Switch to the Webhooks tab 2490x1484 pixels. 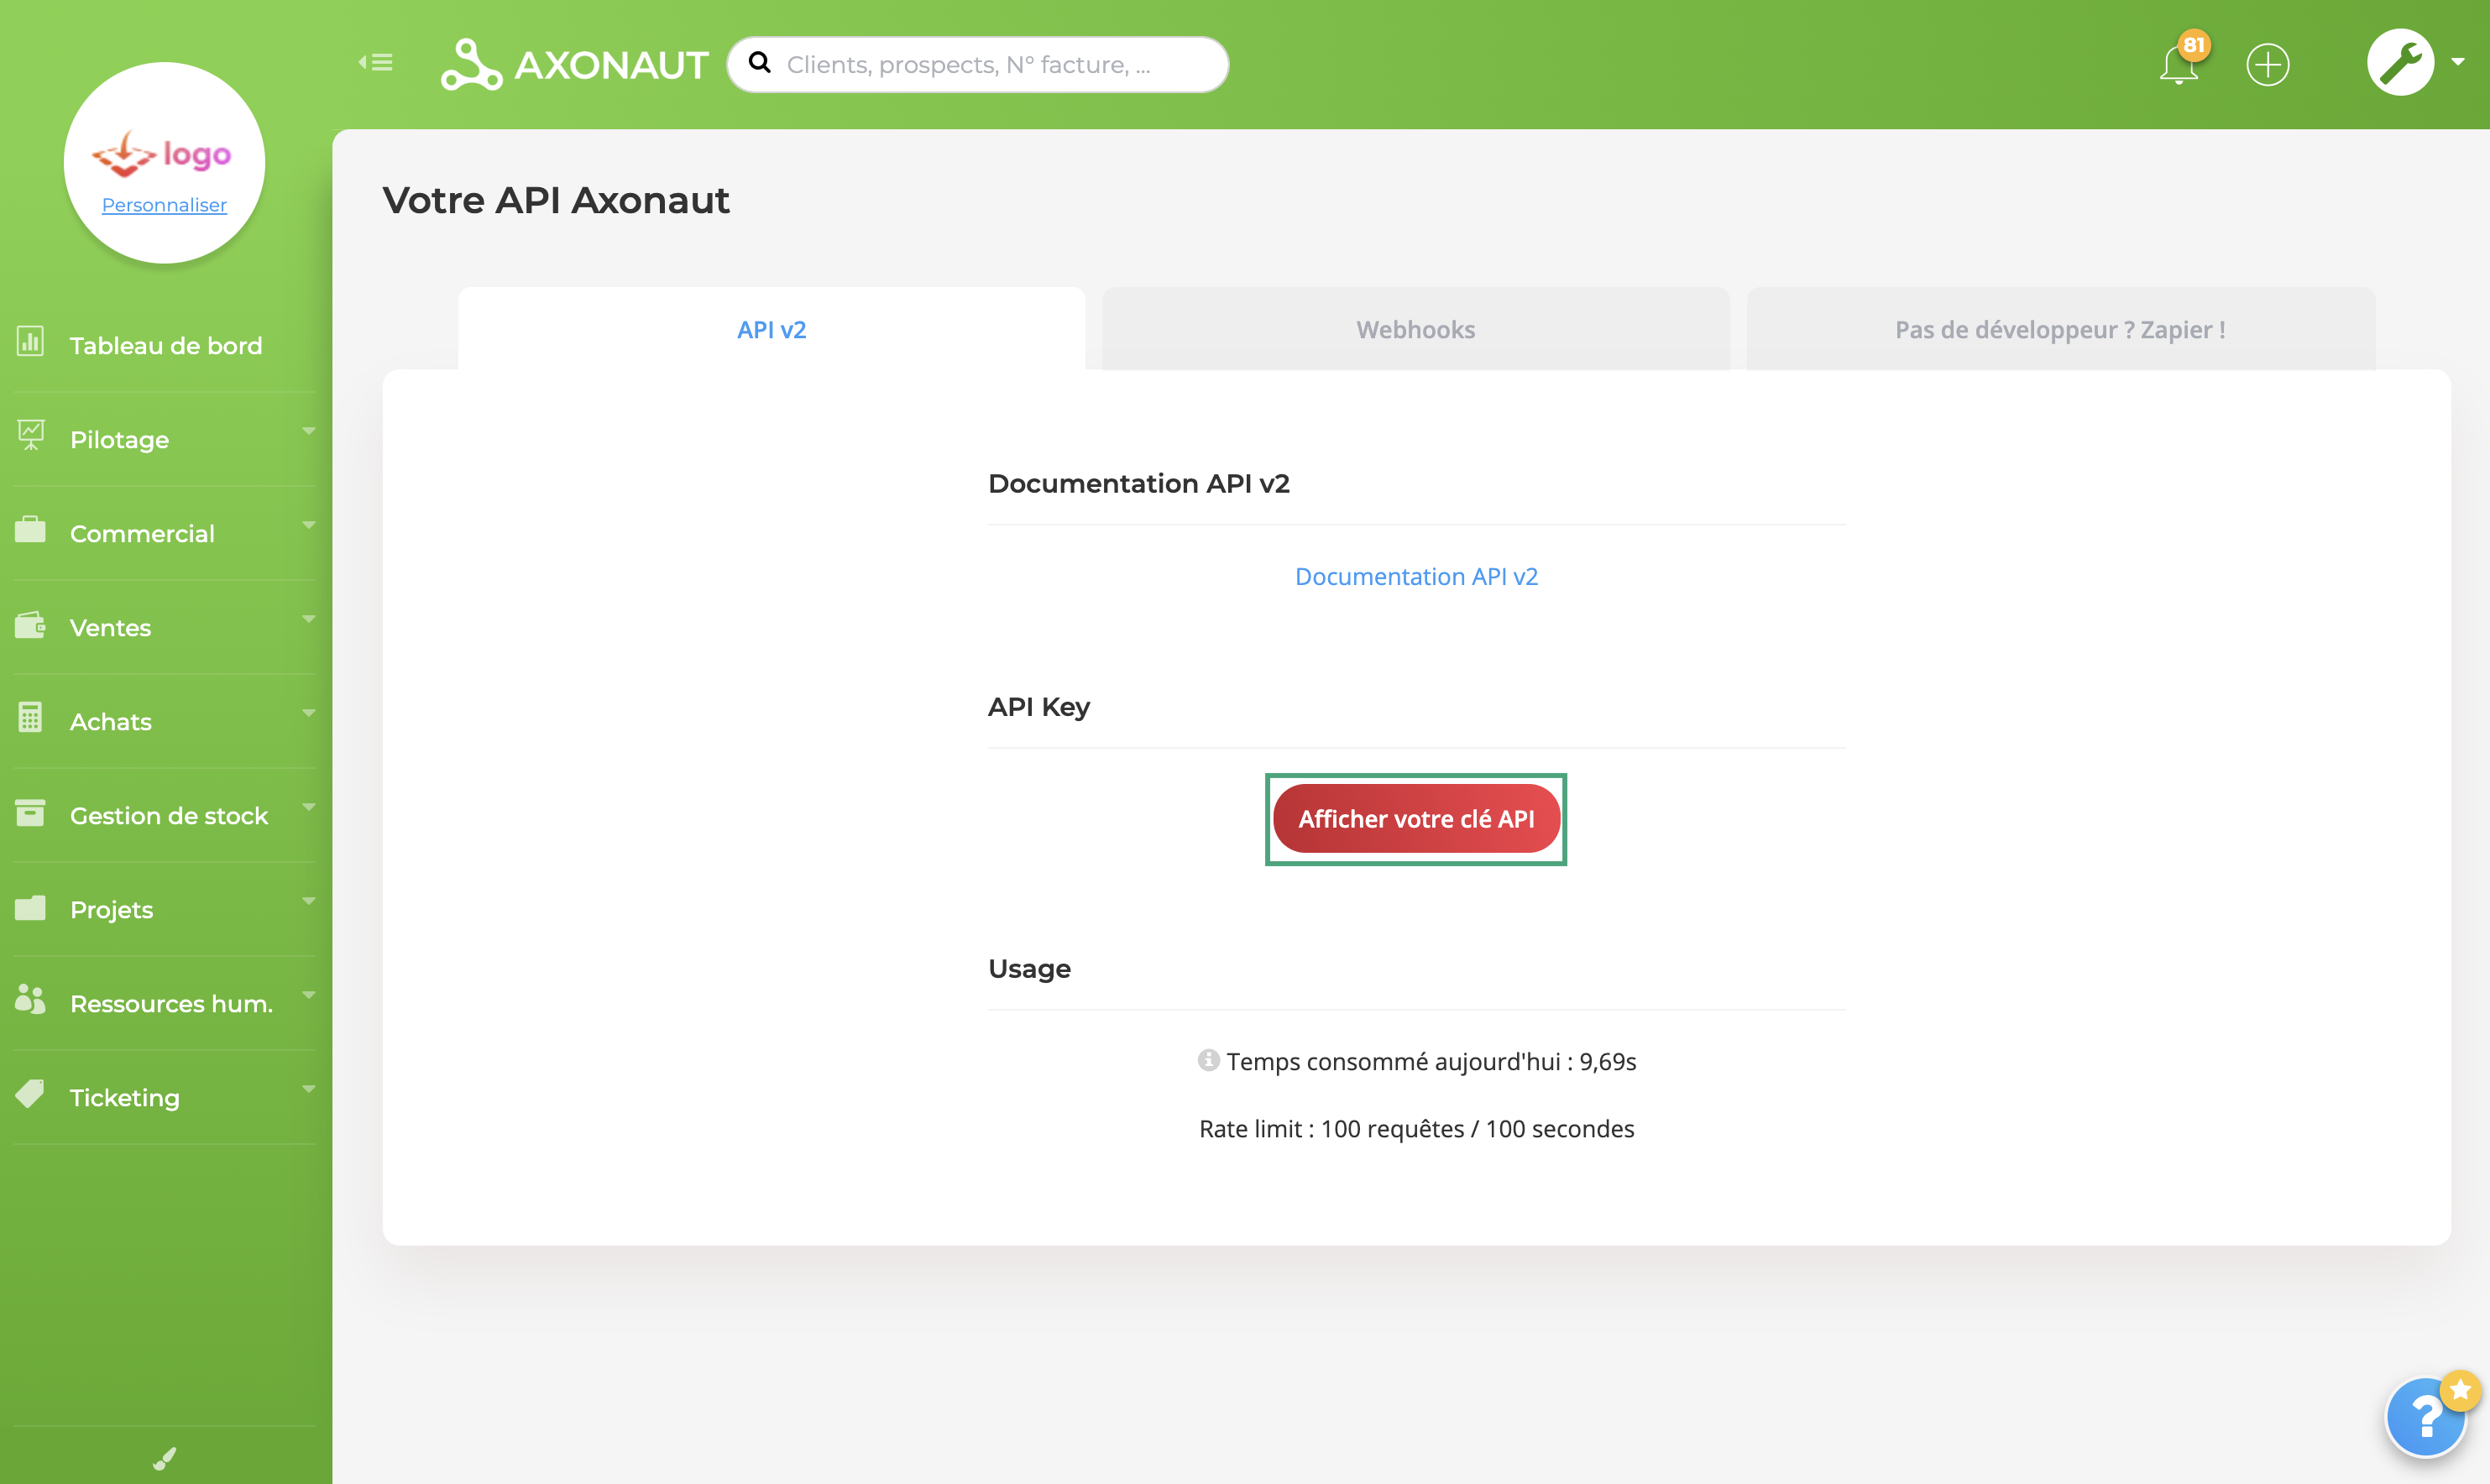[x=1415, y=329]
